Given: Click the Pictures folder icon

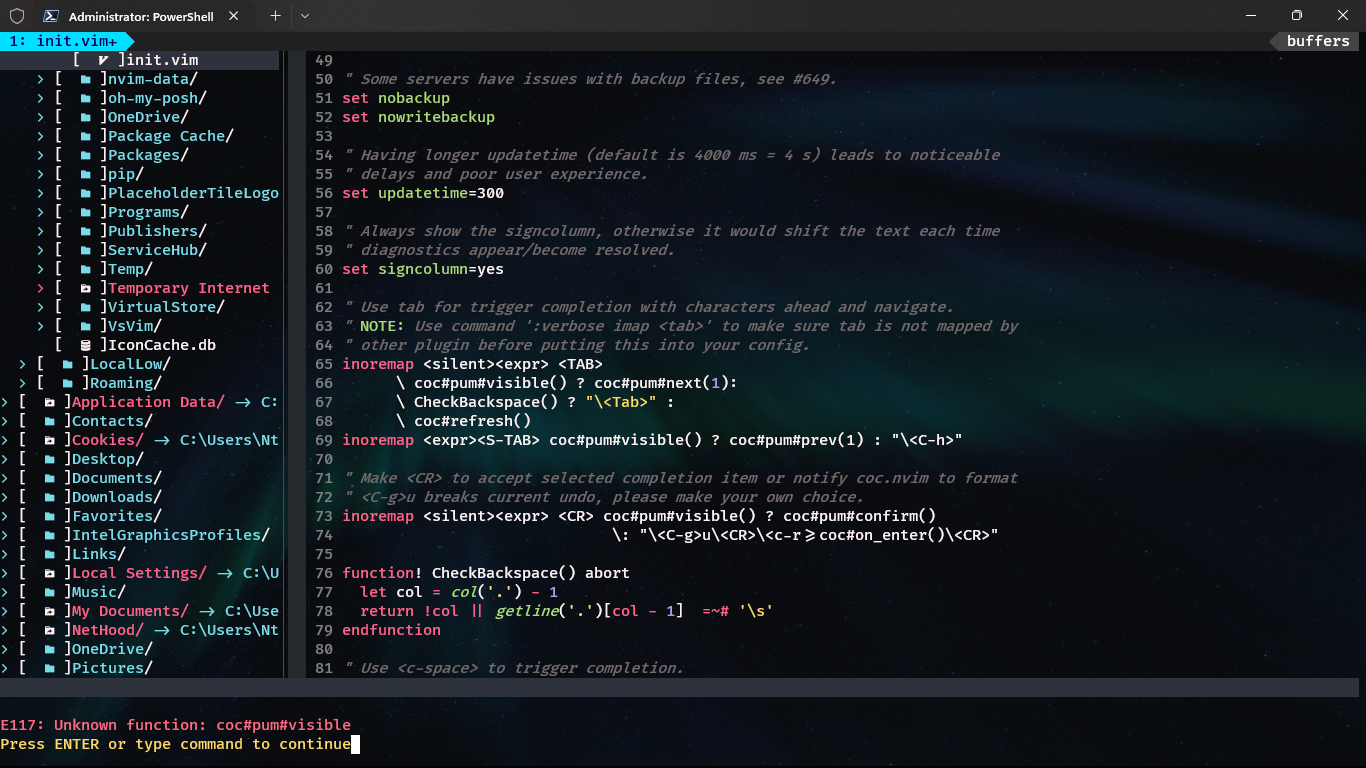Looking at the screenshot, I should 51,668.
